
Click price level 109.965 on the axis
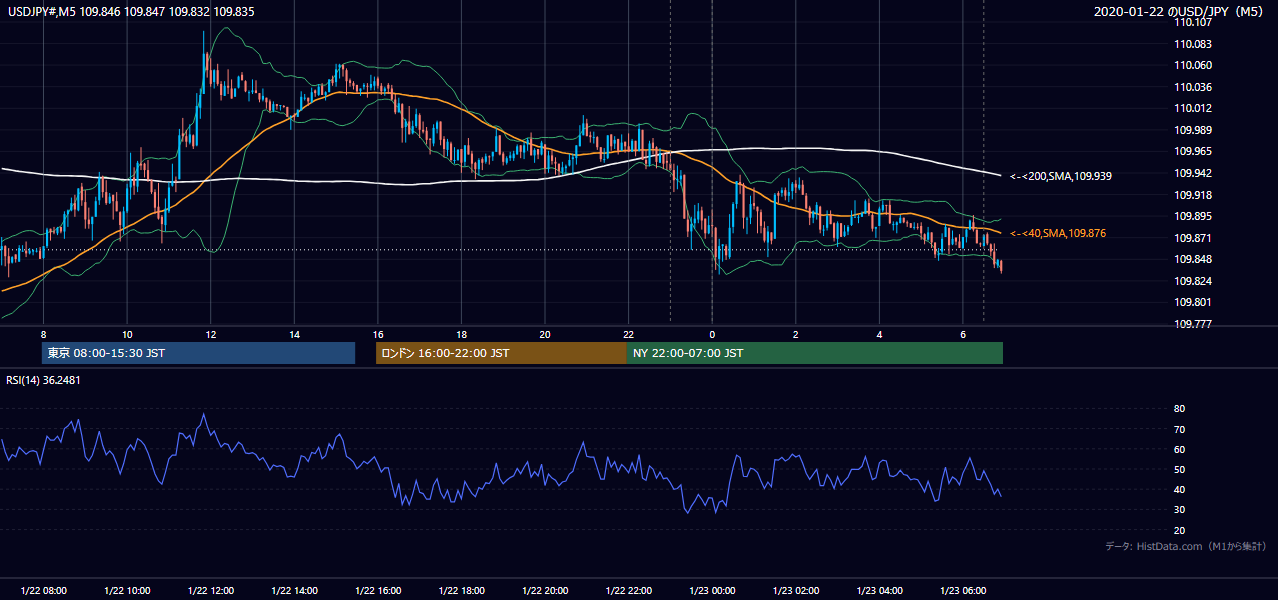(x=1192, y=152)
